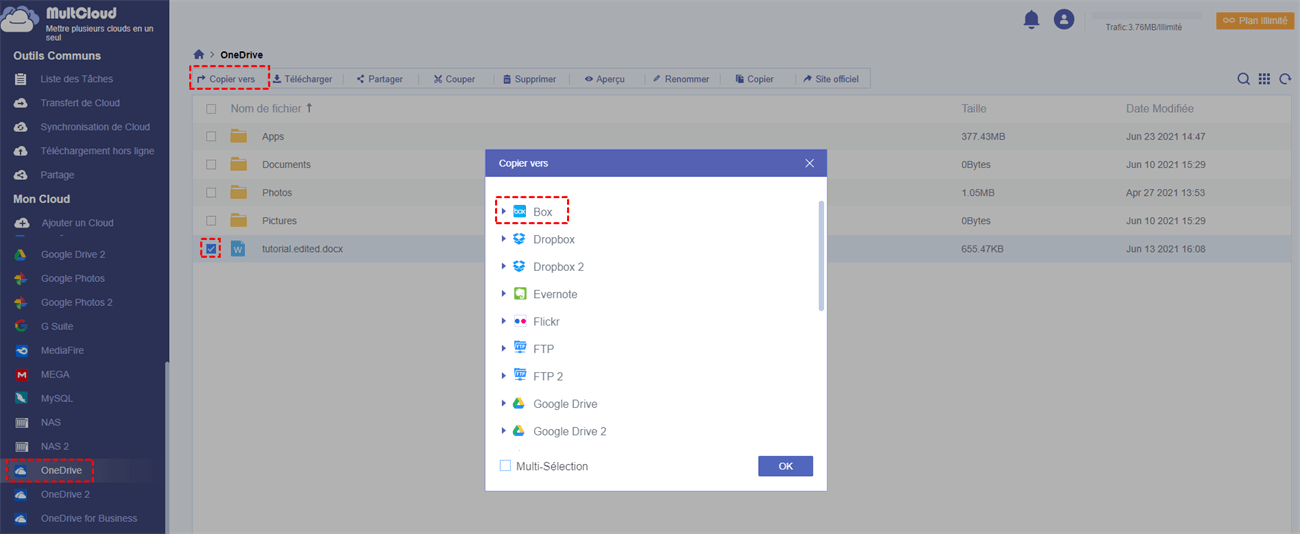Click Télécharger toolbar button
The width and height of the screenshot is (1300, 534).
[x=302, y=79]
